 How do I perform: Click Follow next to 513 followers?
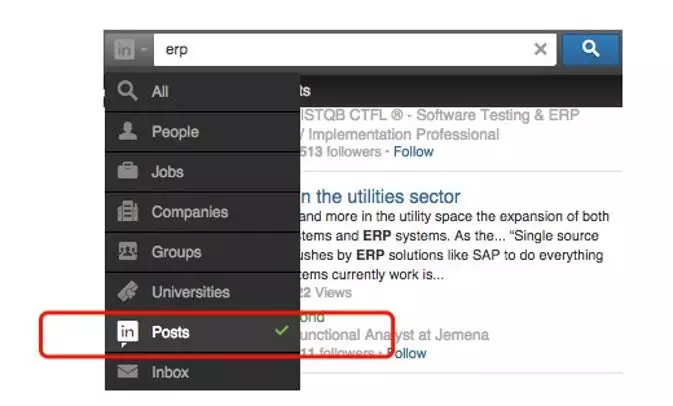click(x=413, y=152)
